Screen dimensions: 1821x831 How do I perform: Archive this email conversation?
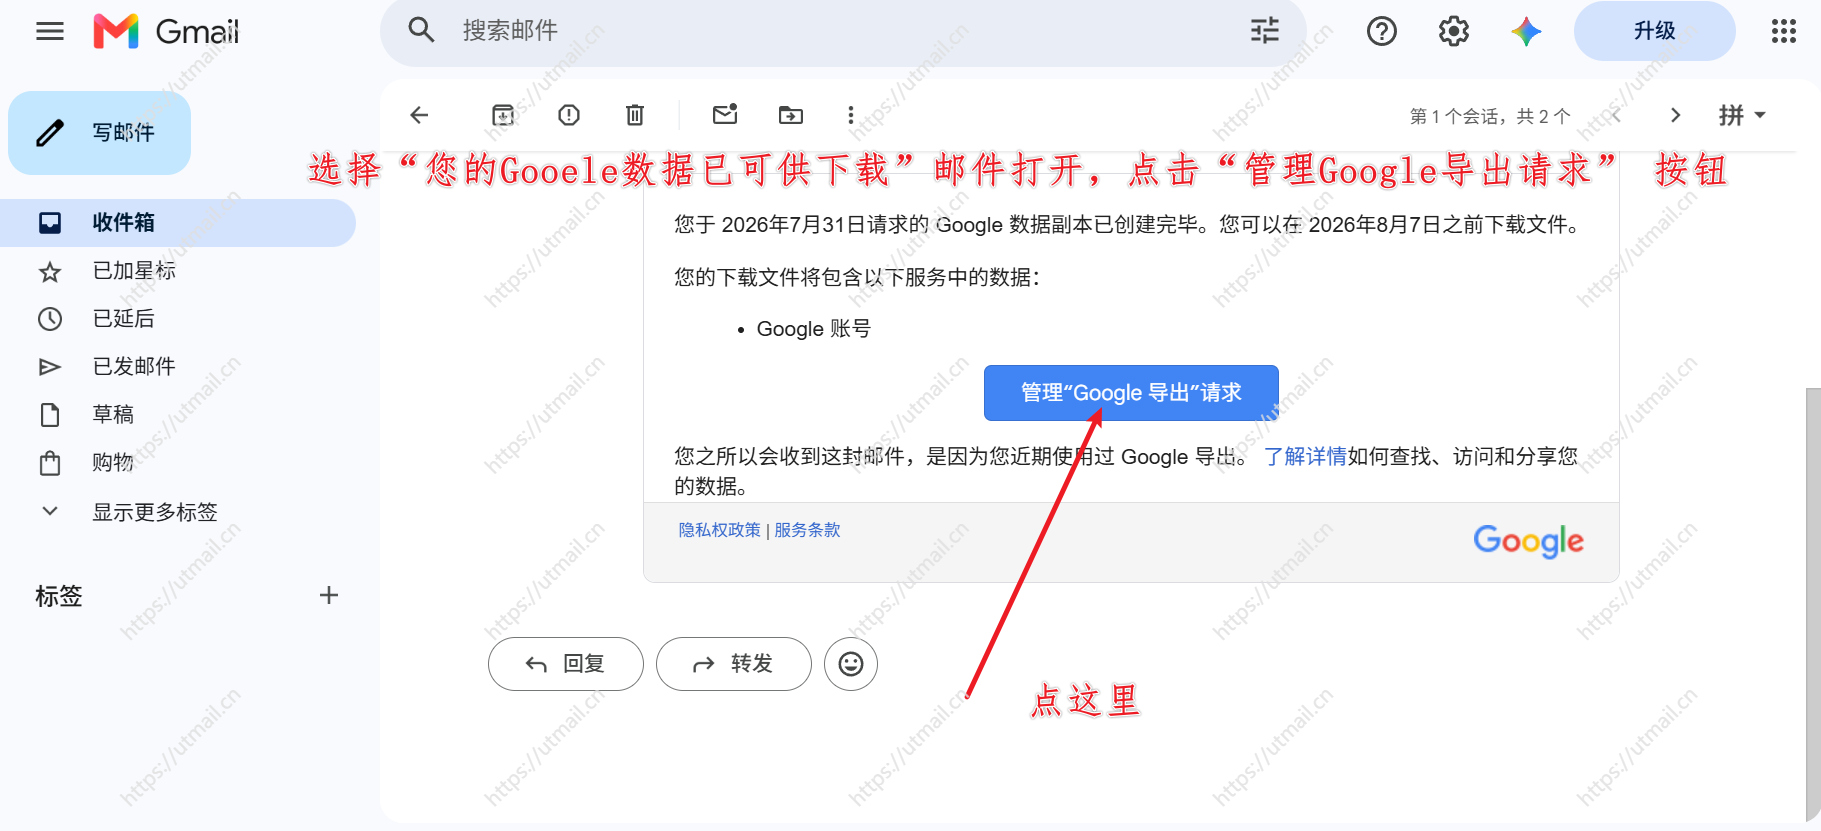(503, 115)
